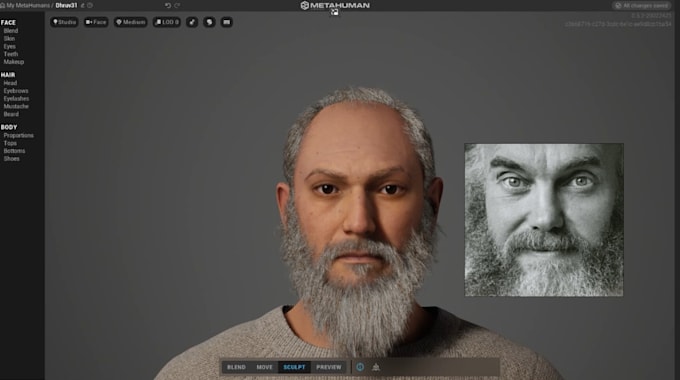Click the blue circular info icon in bottom bar

pyautogui.click(x=360, y=367)
